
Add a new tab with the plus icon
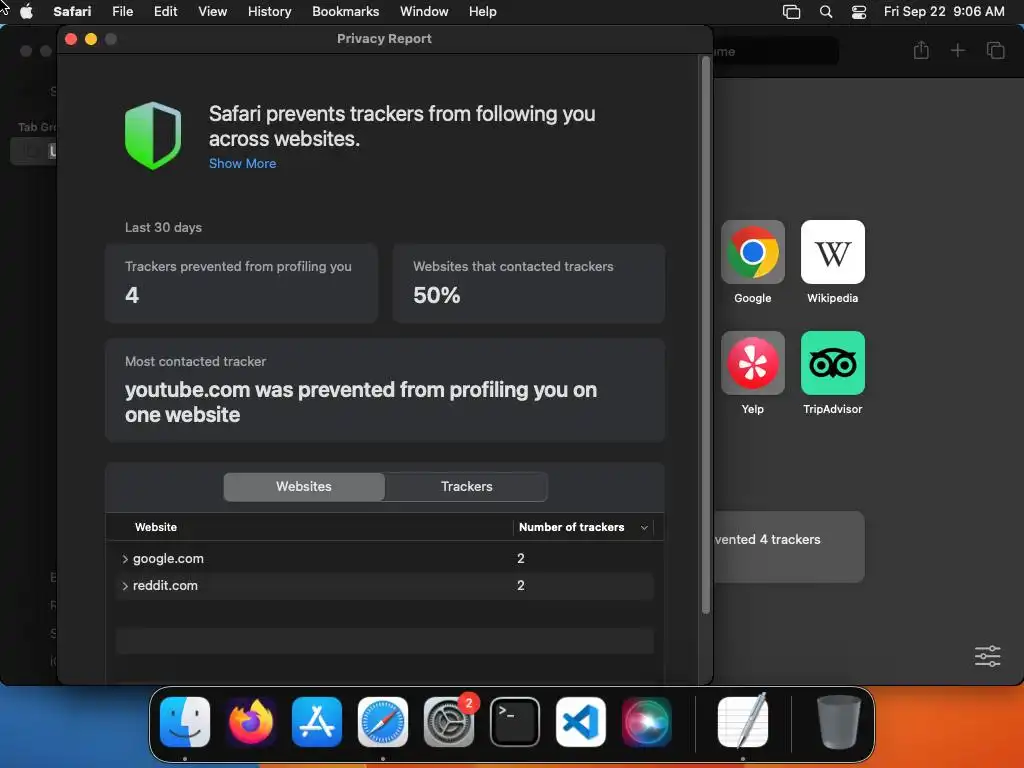tap(957, 50)
